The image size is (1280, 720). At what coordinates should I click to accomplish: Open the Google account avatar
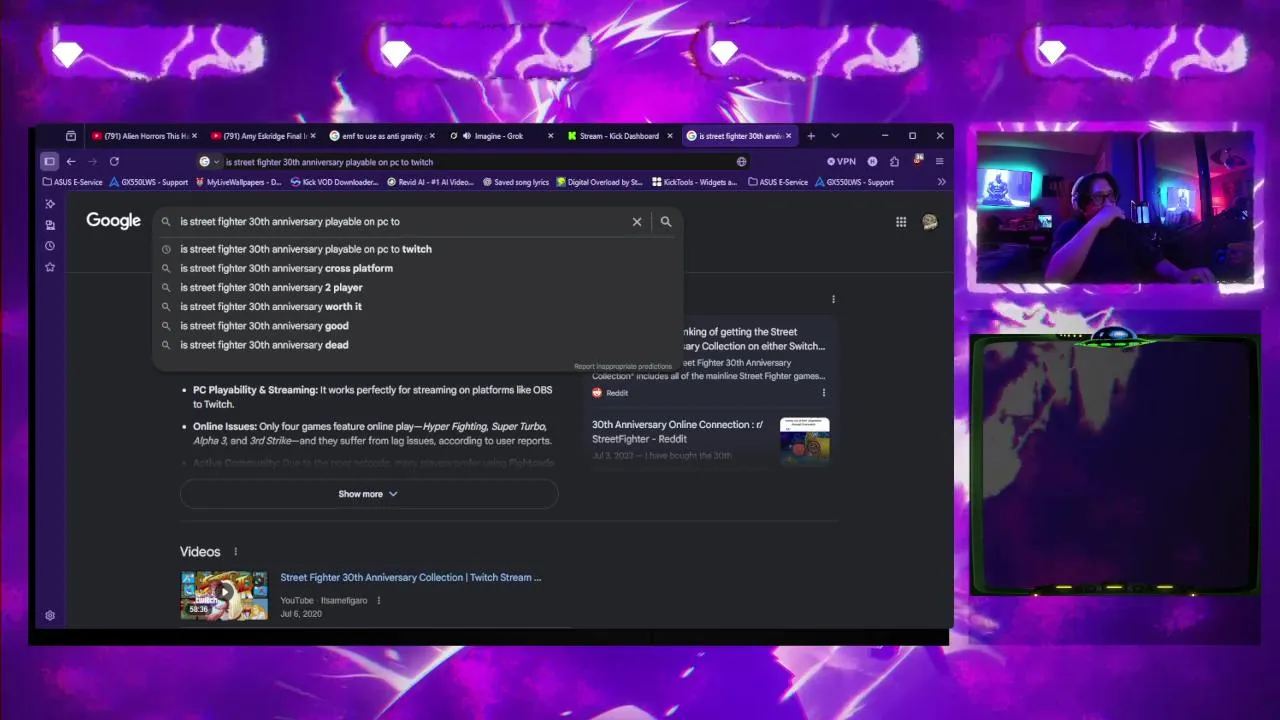930,222
